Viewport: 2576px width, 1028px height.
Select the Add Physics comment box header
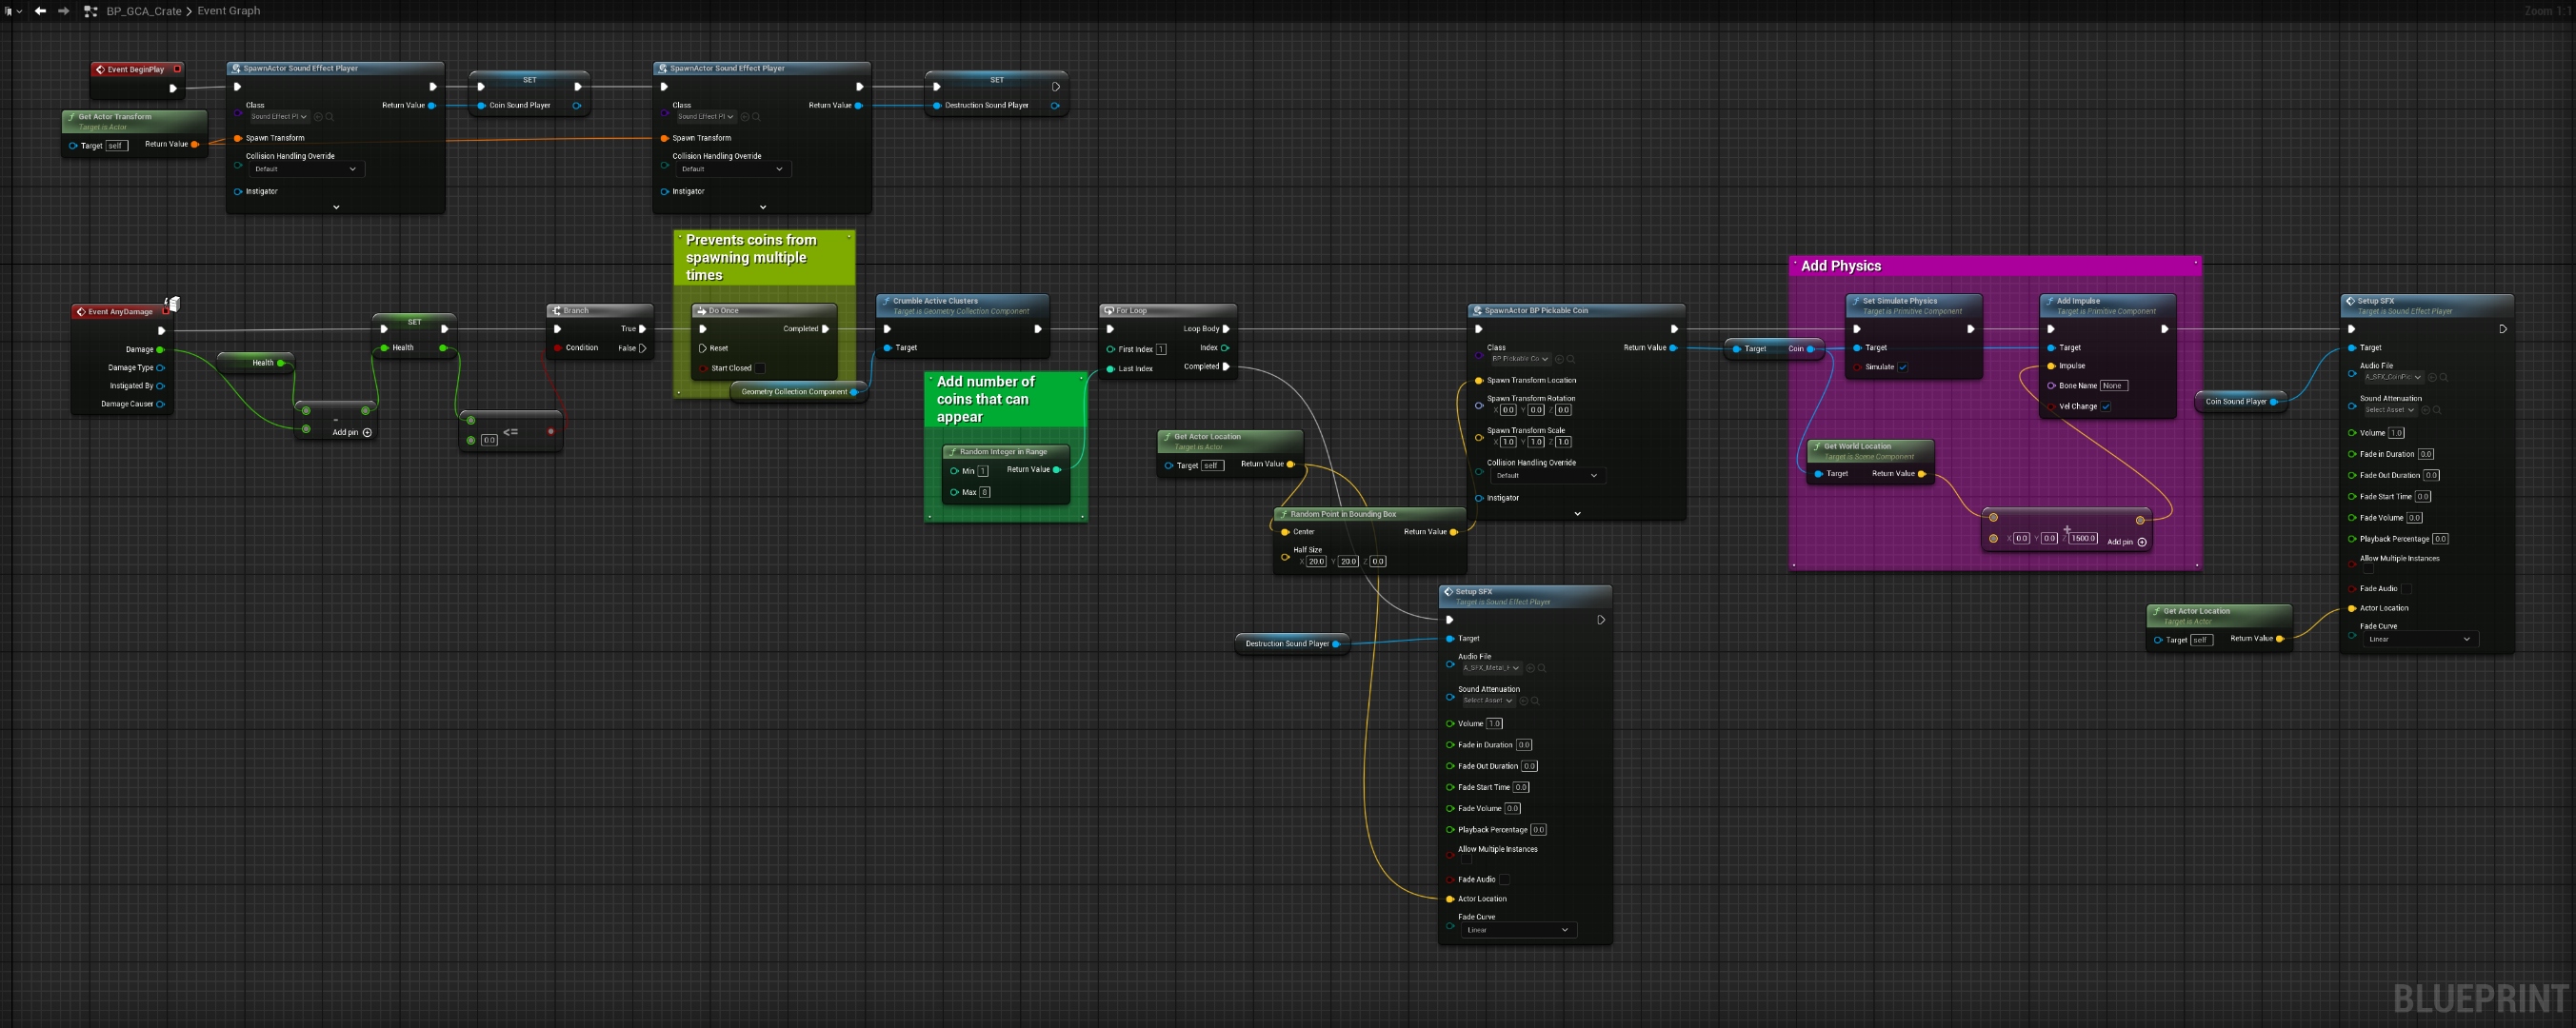coord(1995,266)
